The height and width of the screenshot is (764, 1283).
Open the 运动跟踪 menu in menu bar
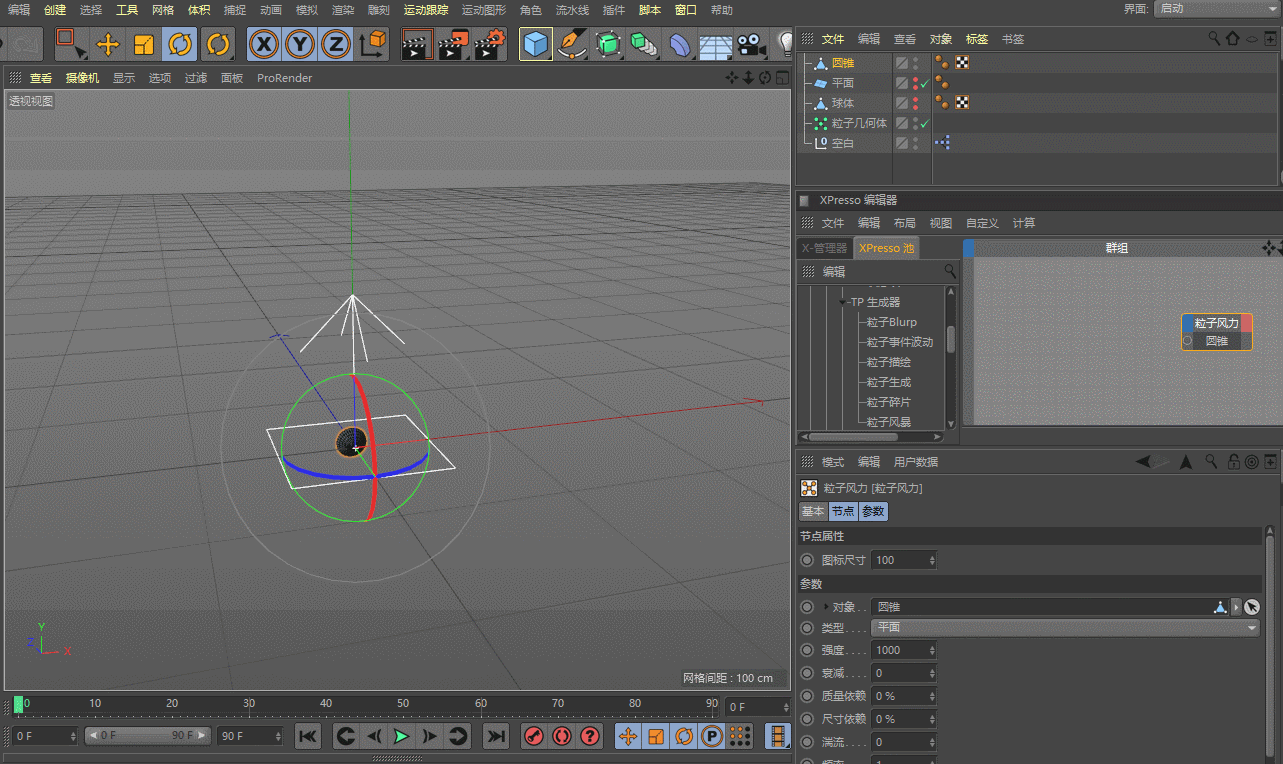[x=426, y=10]
